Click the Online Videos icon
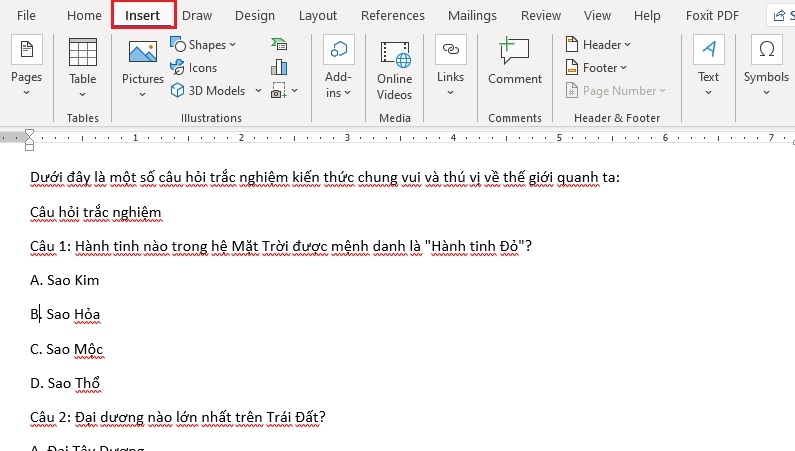Viewport: 795px width, 451px height. 395,55
